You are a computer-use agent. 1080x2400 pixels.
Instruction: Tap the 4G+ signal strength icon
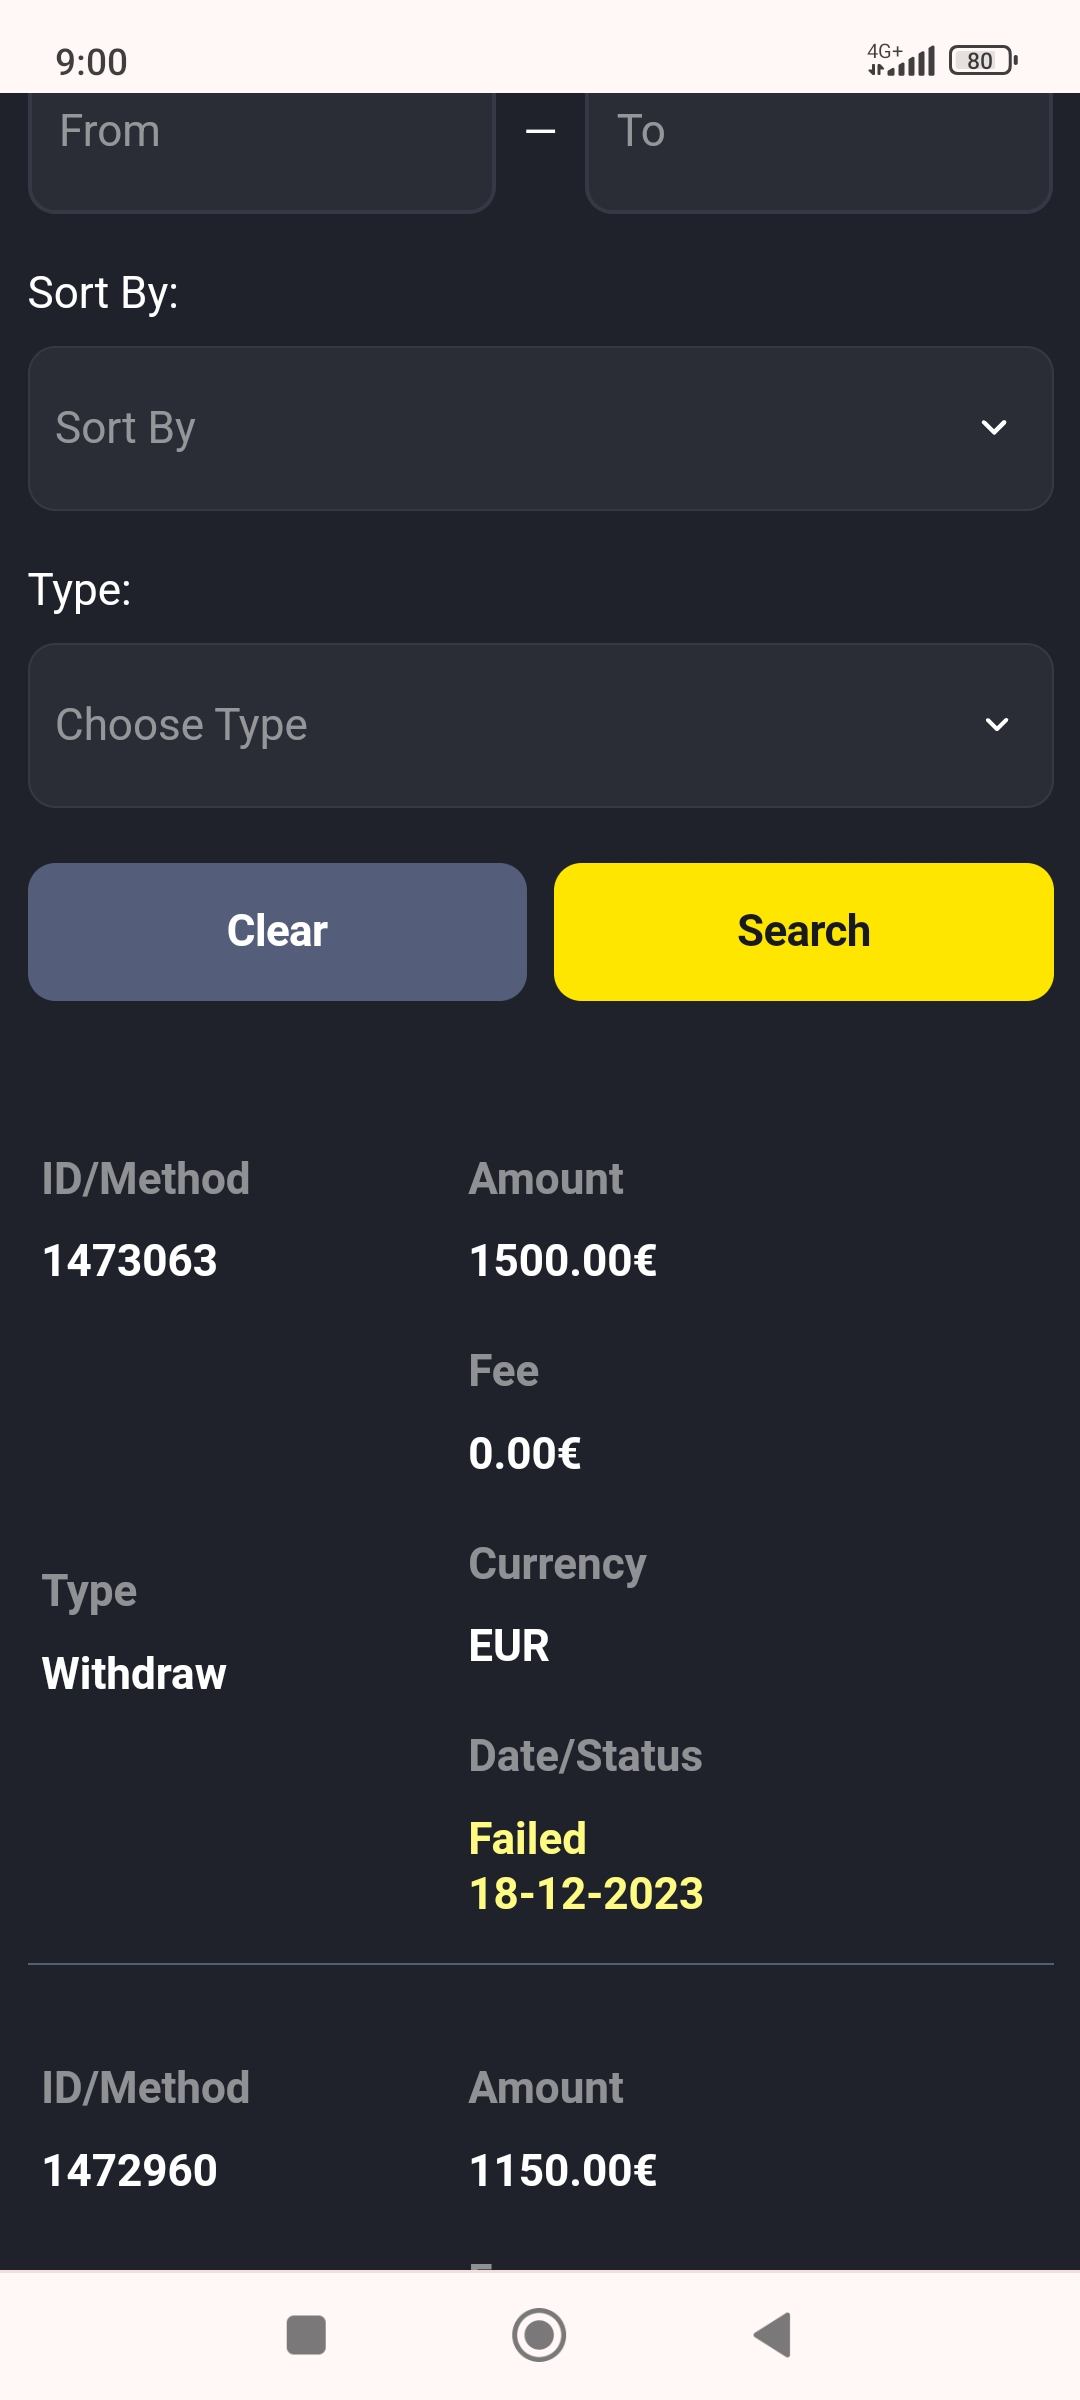coord(900,60)
